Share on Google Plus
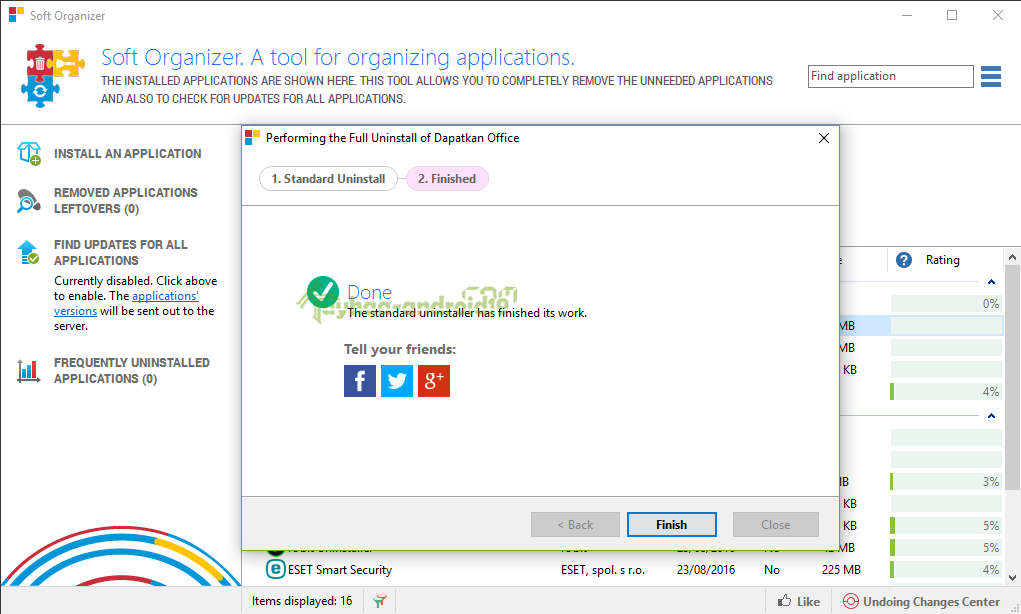 coord(434,381)
